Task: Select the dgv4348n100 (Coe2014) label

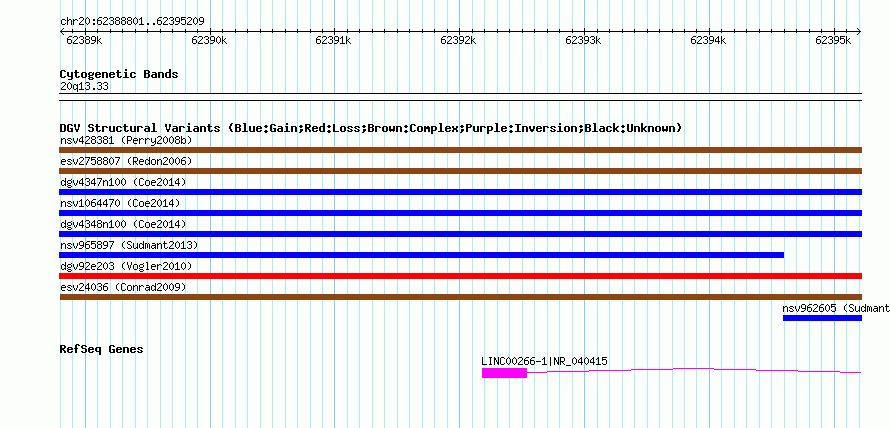Action: pos(123,224)
